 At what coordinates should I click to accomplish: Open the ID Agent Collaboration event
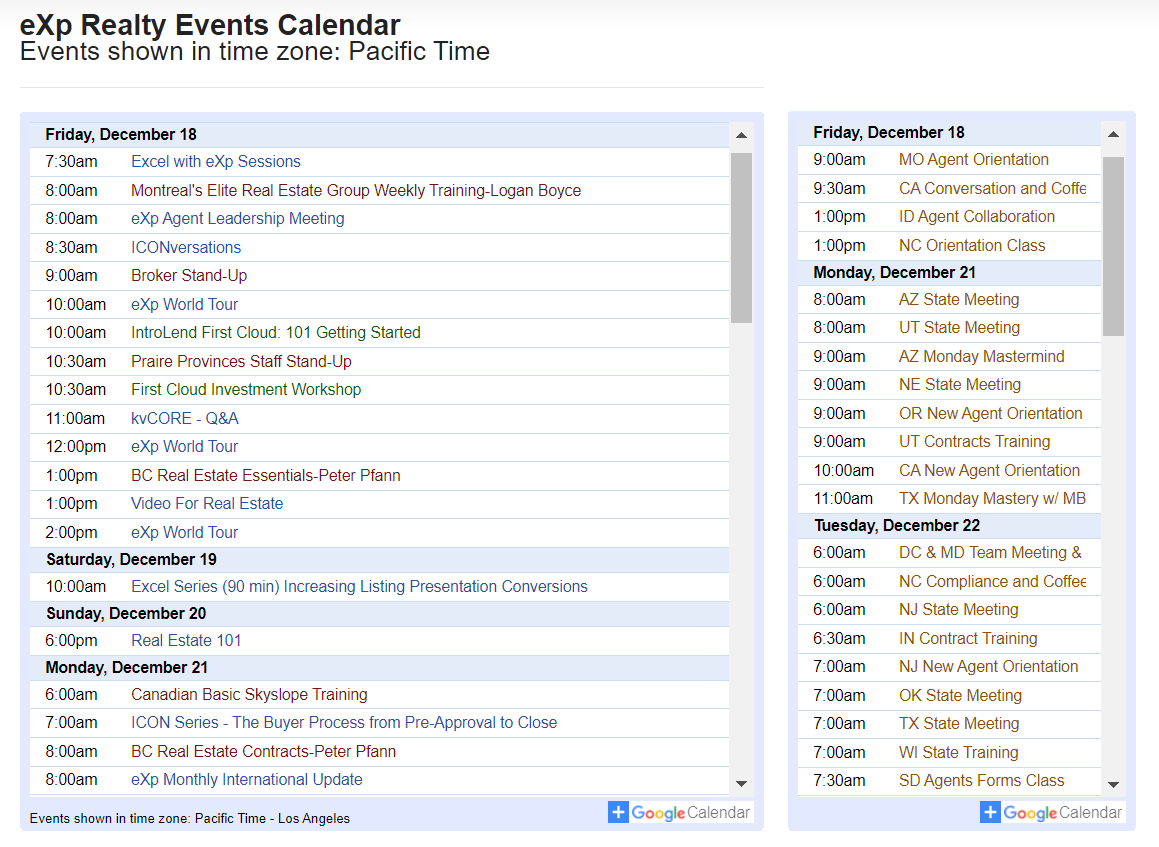(x=976, y=217)
